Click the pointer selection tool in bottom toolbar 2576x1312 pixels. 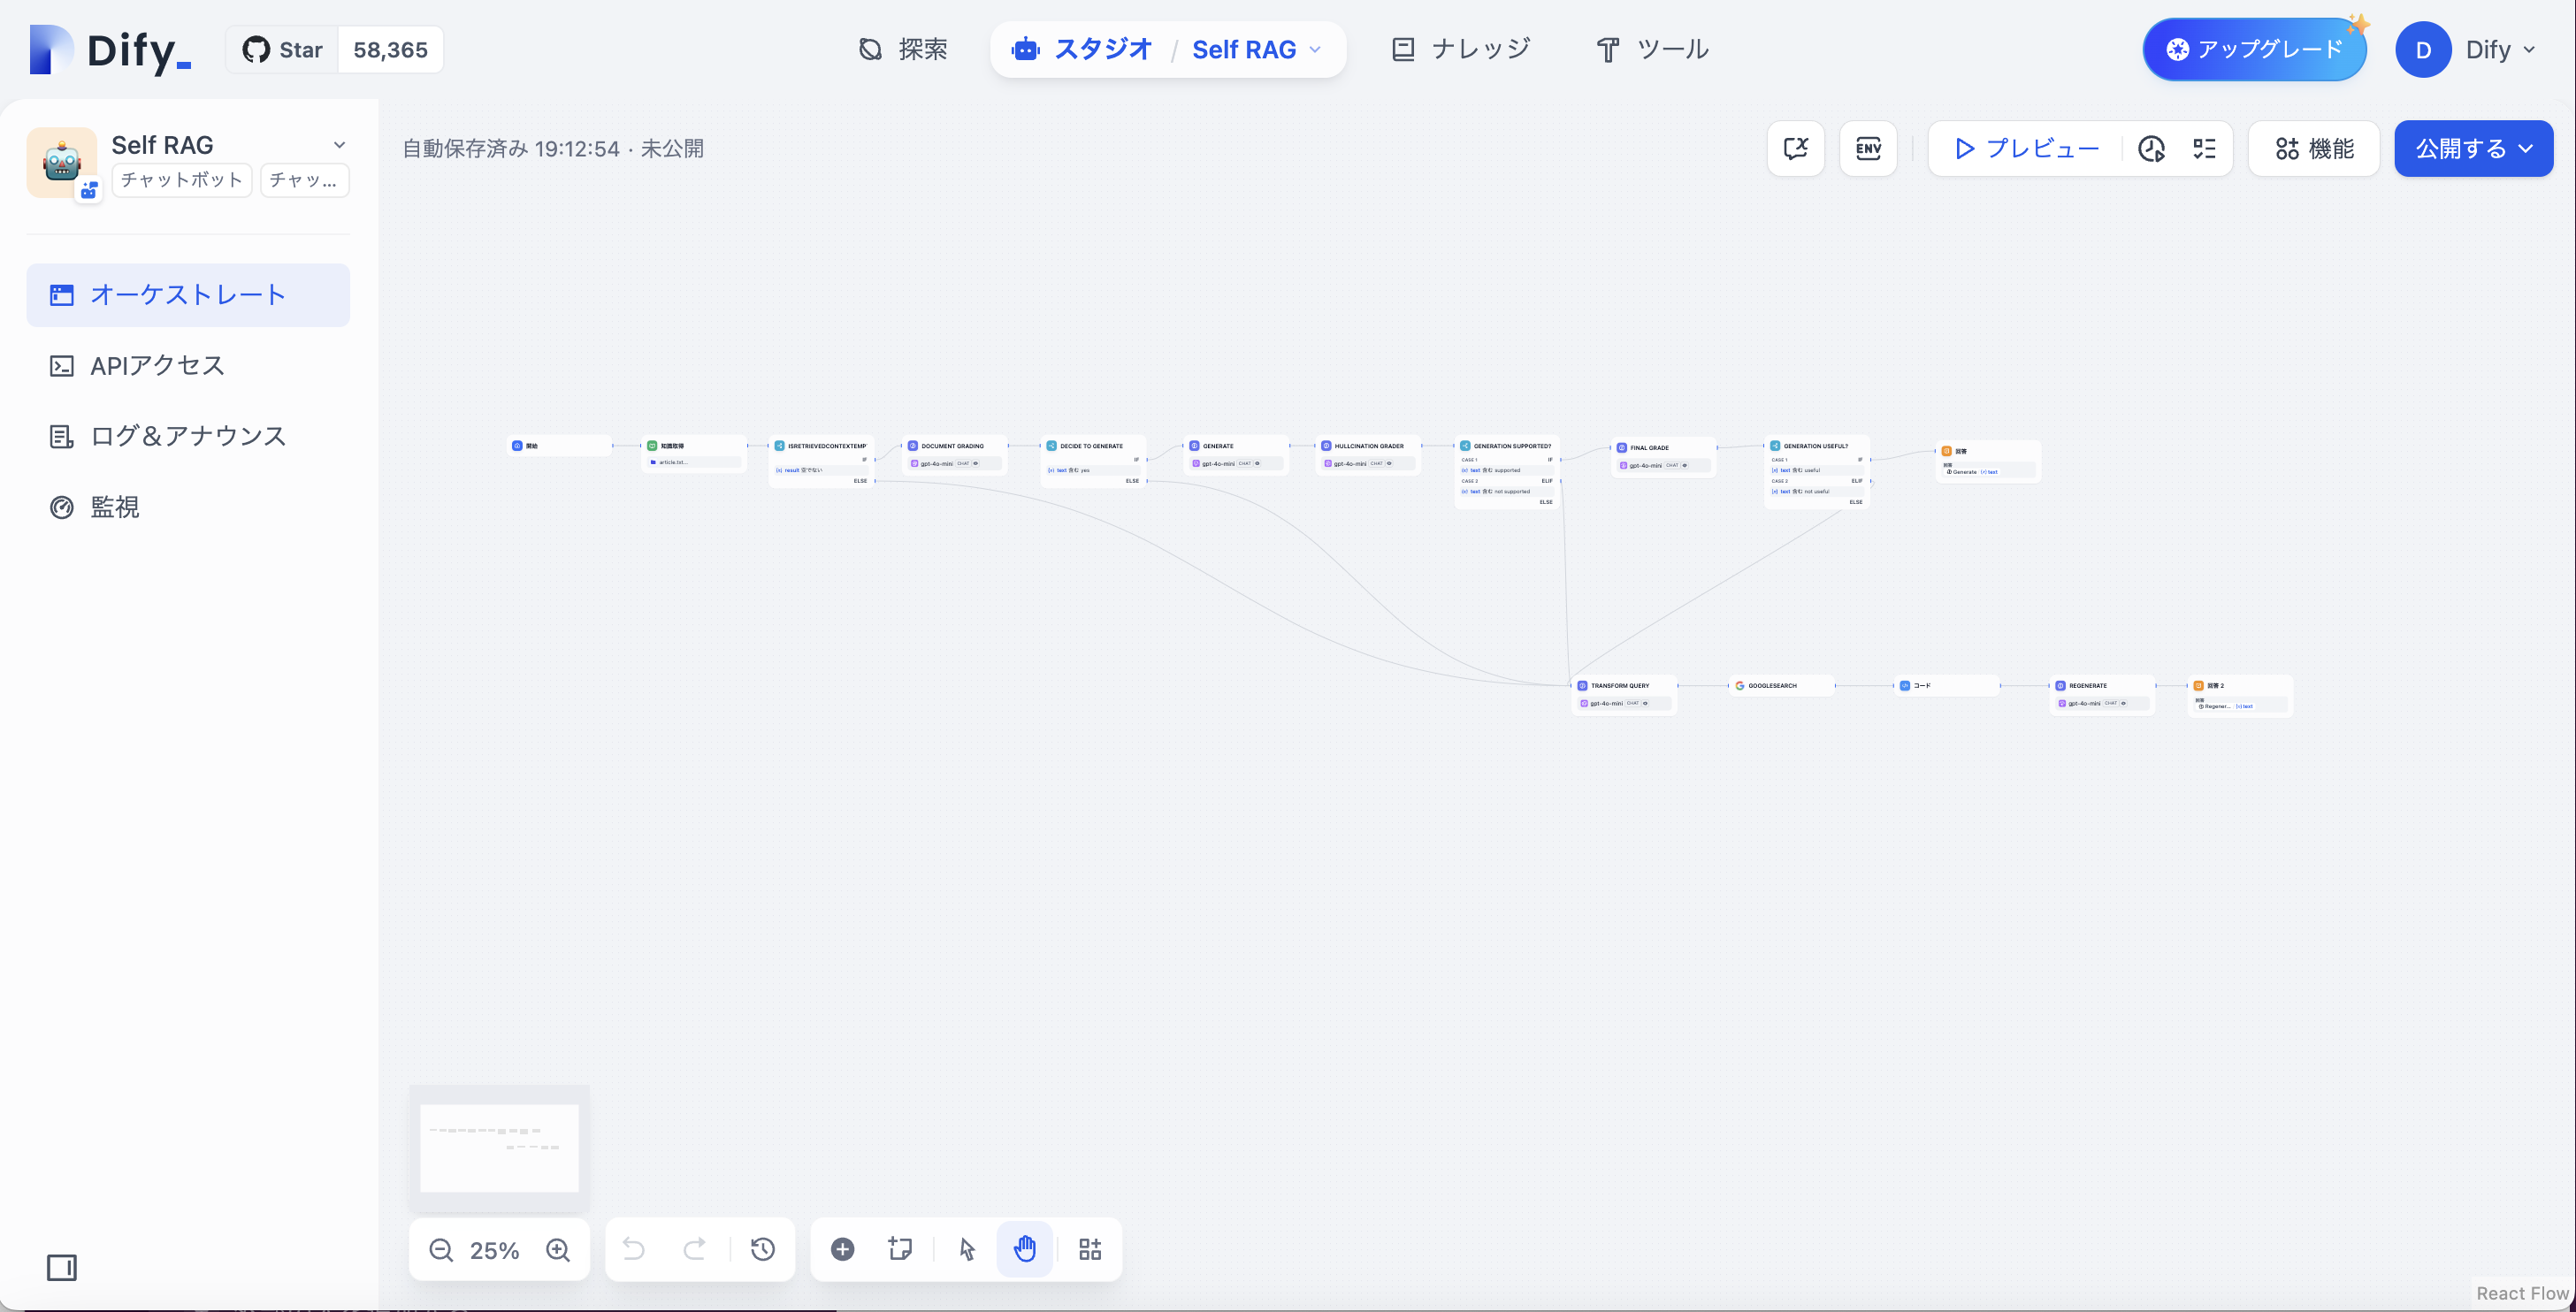pyautogui.click(x=964, y=1249)
